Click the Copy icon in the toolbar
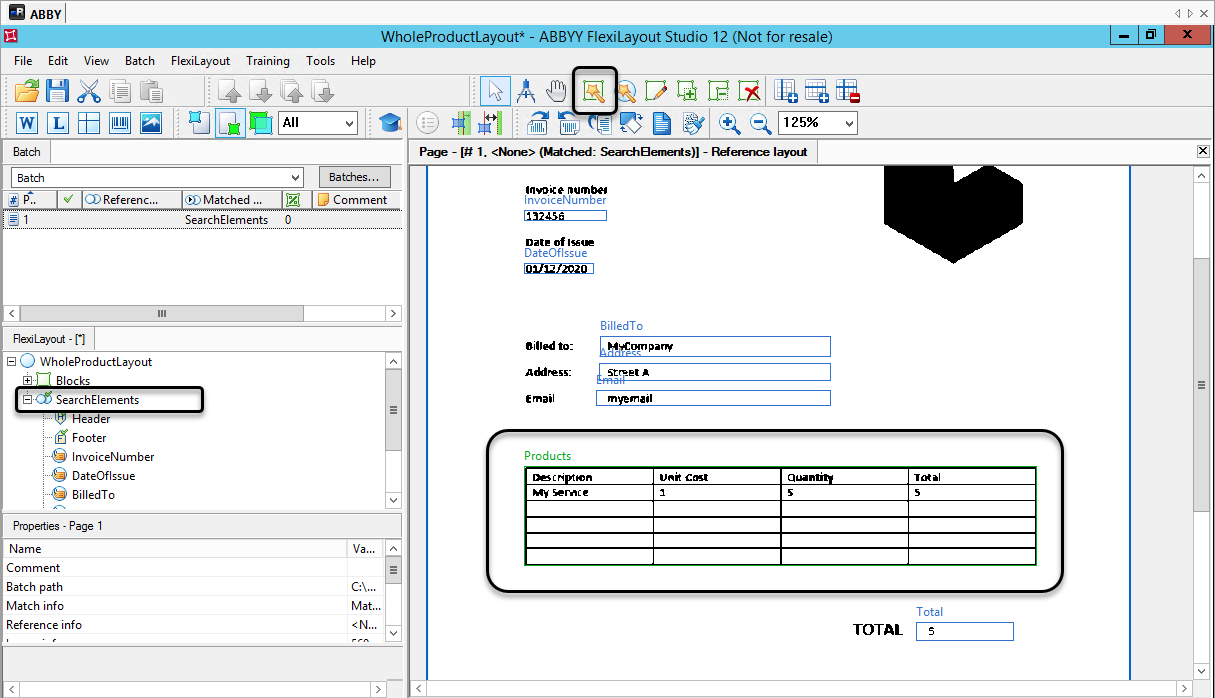1215x698 pixels. 120,91
